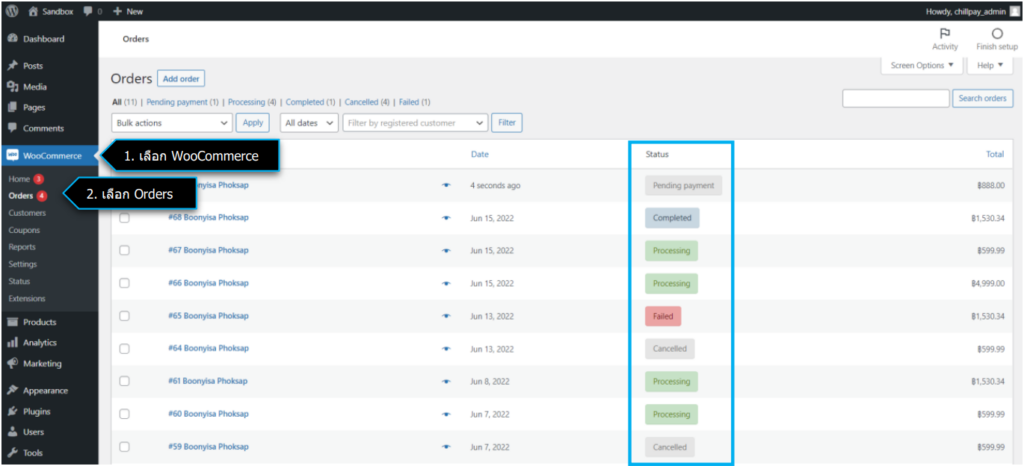Select checkbox for order #67
The height and width of the screenshot is (466, 1024).
(124, 251)
